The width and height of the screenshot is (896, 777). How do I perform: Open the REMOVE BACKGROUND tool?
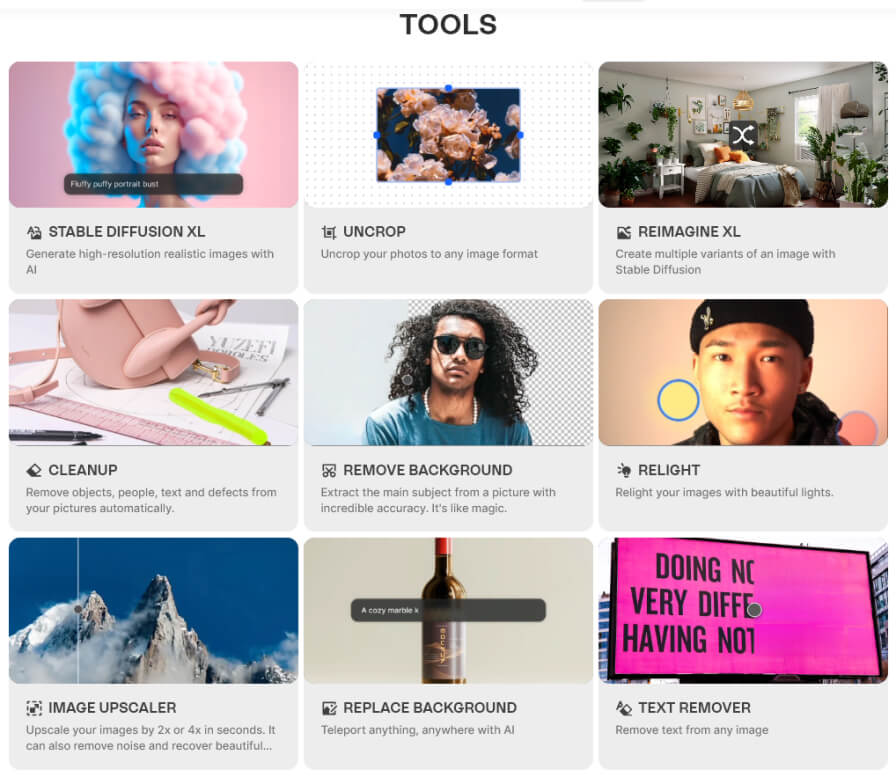pos(427,470)
